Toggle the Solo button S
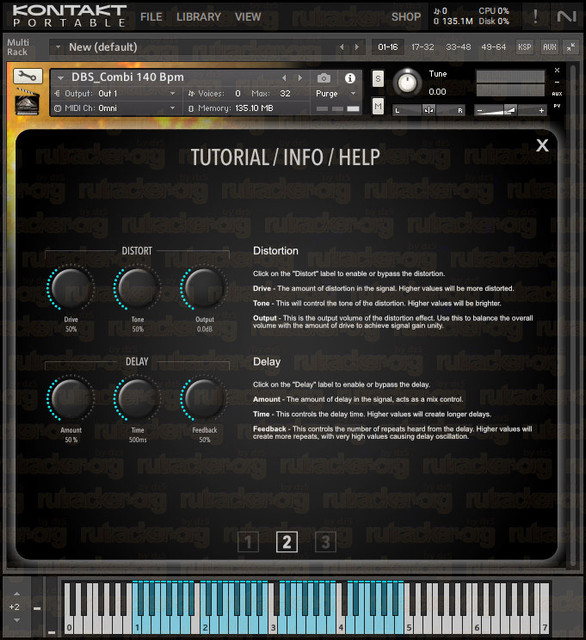Screen dimensions: 586x640 coord(378,79)
